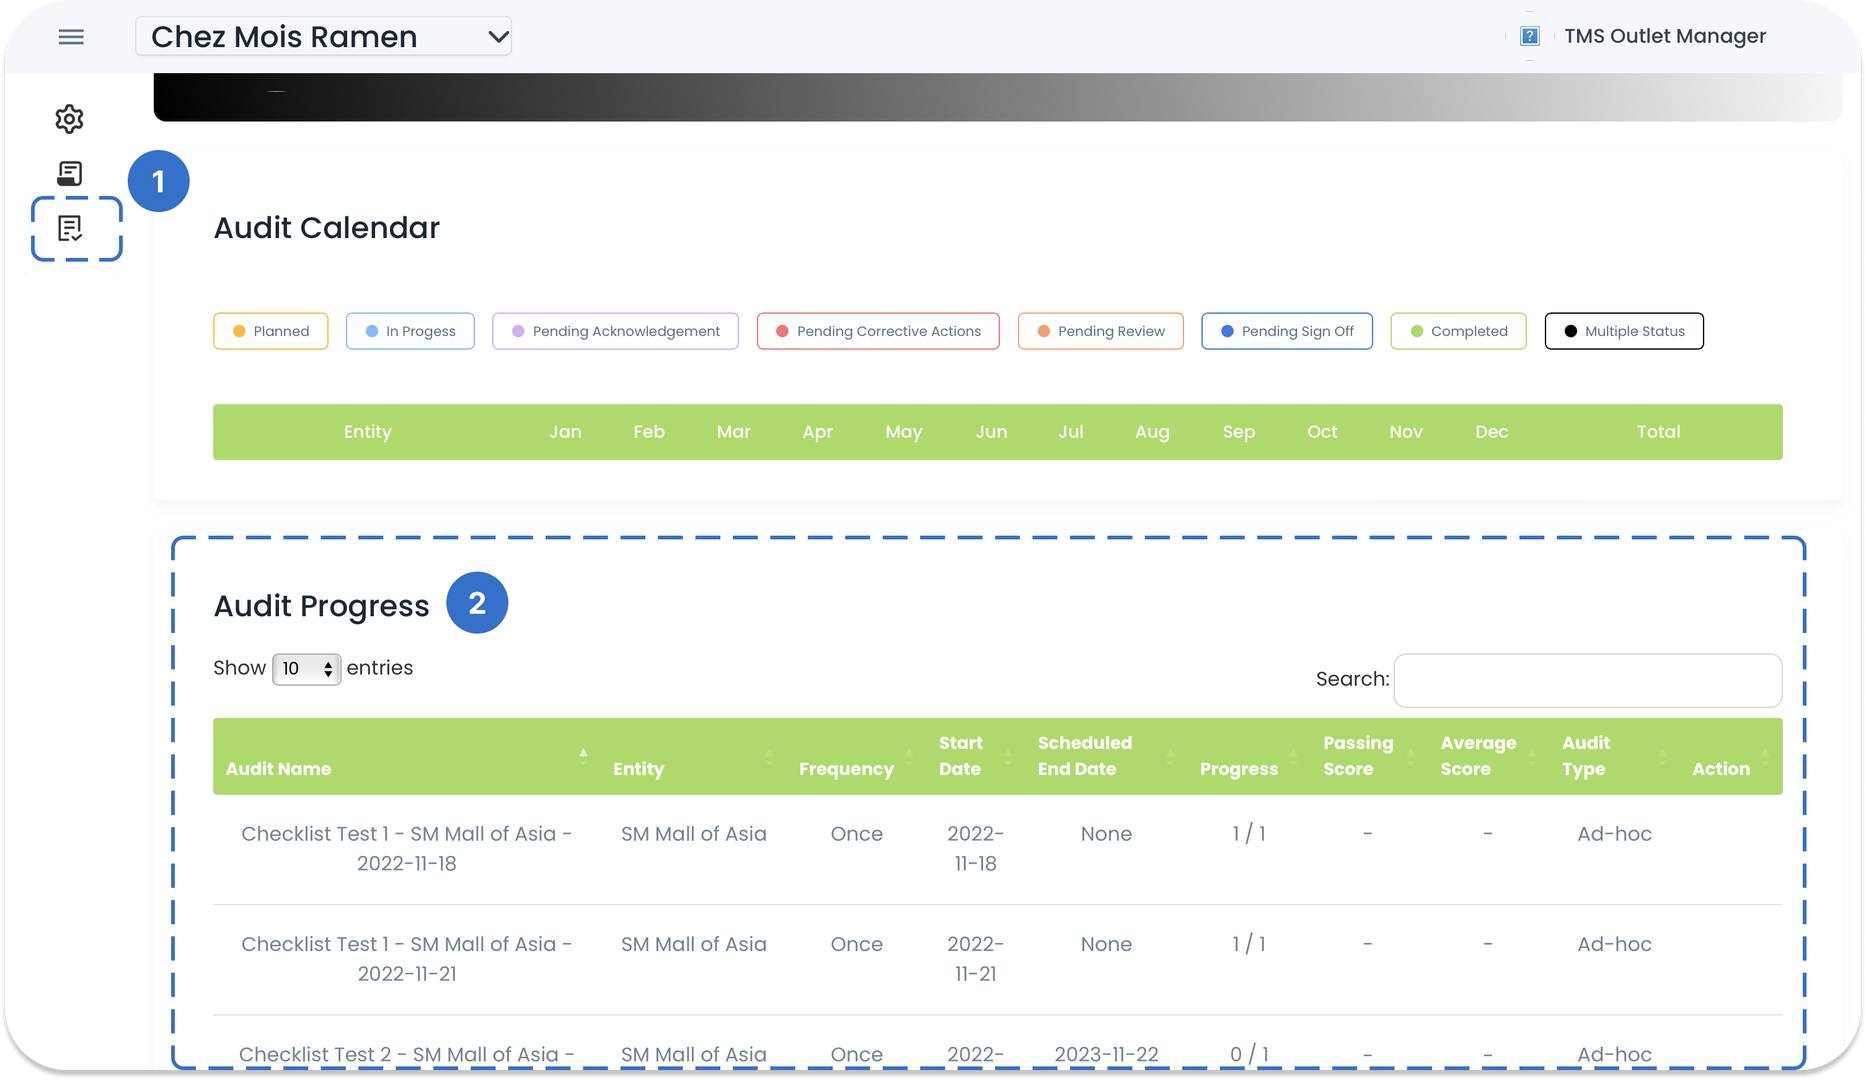This screenshot has width=1866, height=1080.
Task: Open TMS Outlet Manager user menu
Action: (x=1664, y=37)
